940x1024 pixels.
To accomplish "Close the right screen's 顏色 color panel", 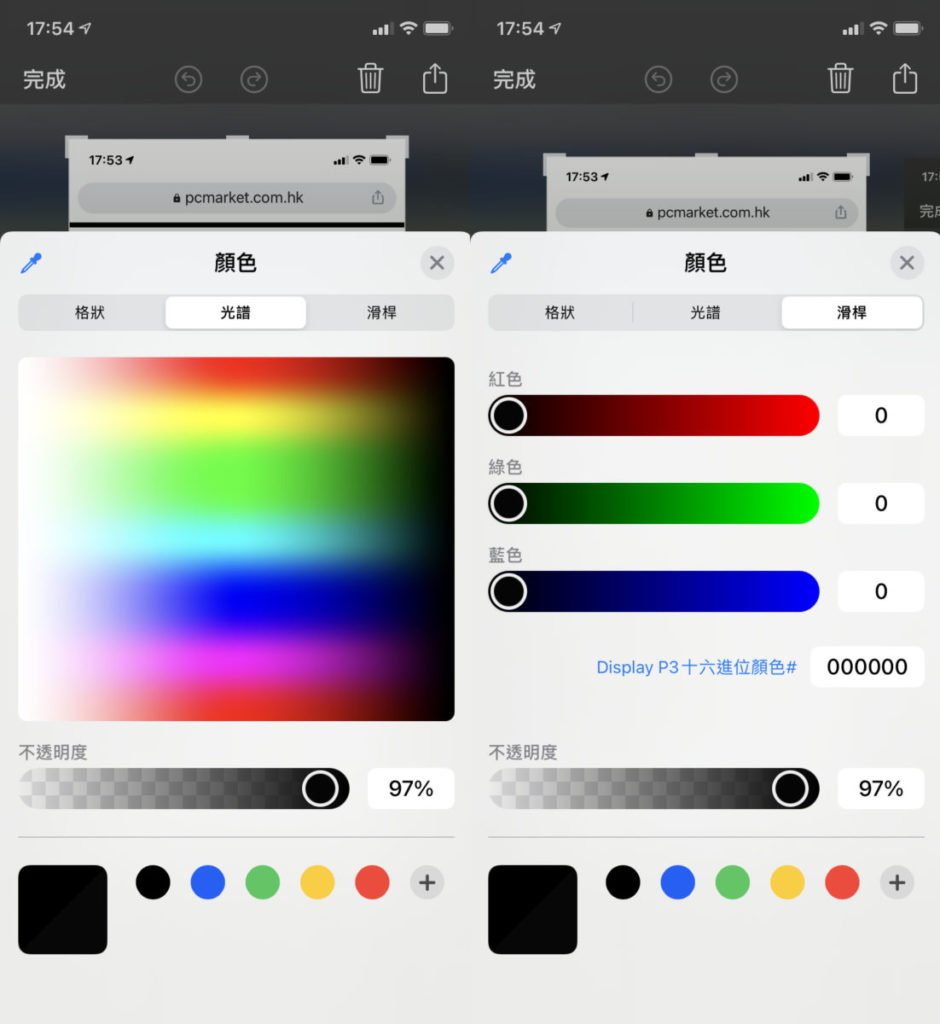I will tap(907, 263).
